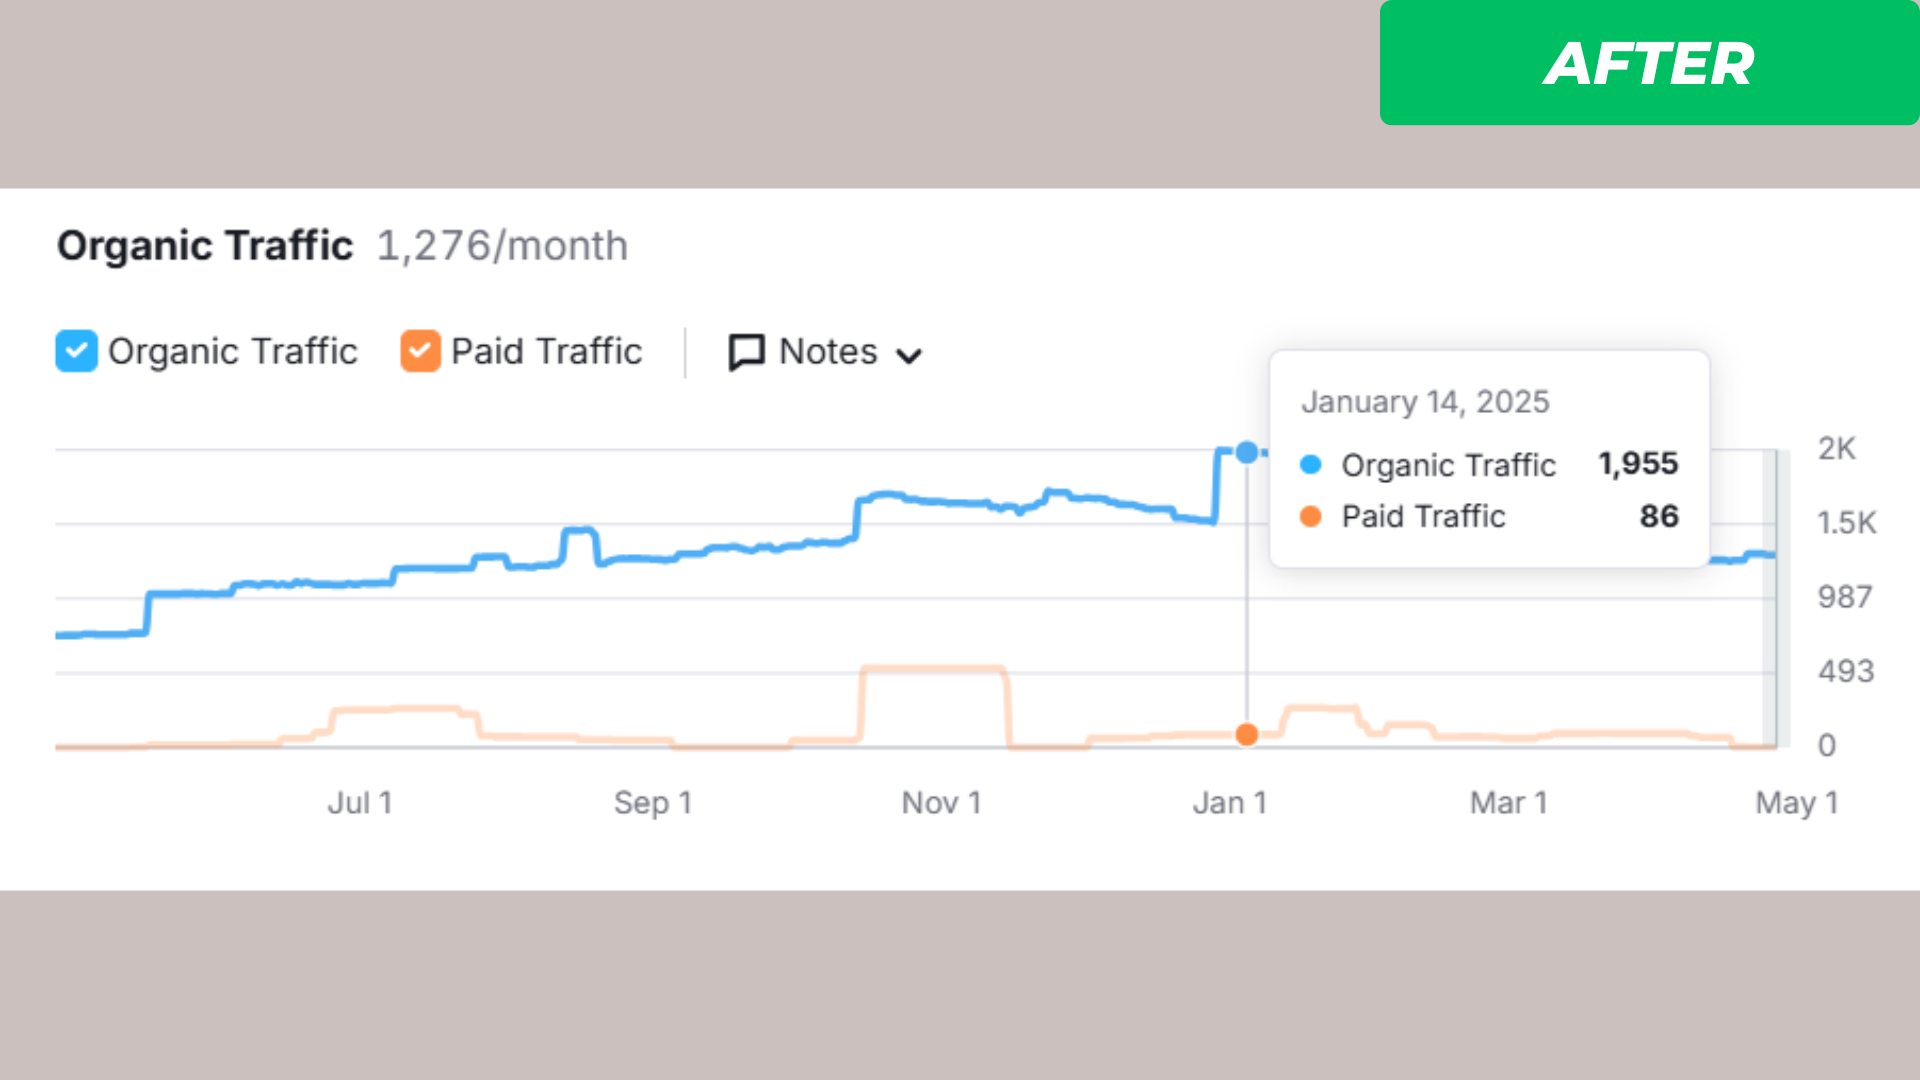
Task: Click the Organic Traffic chart heading
Action: pos(204,246)
